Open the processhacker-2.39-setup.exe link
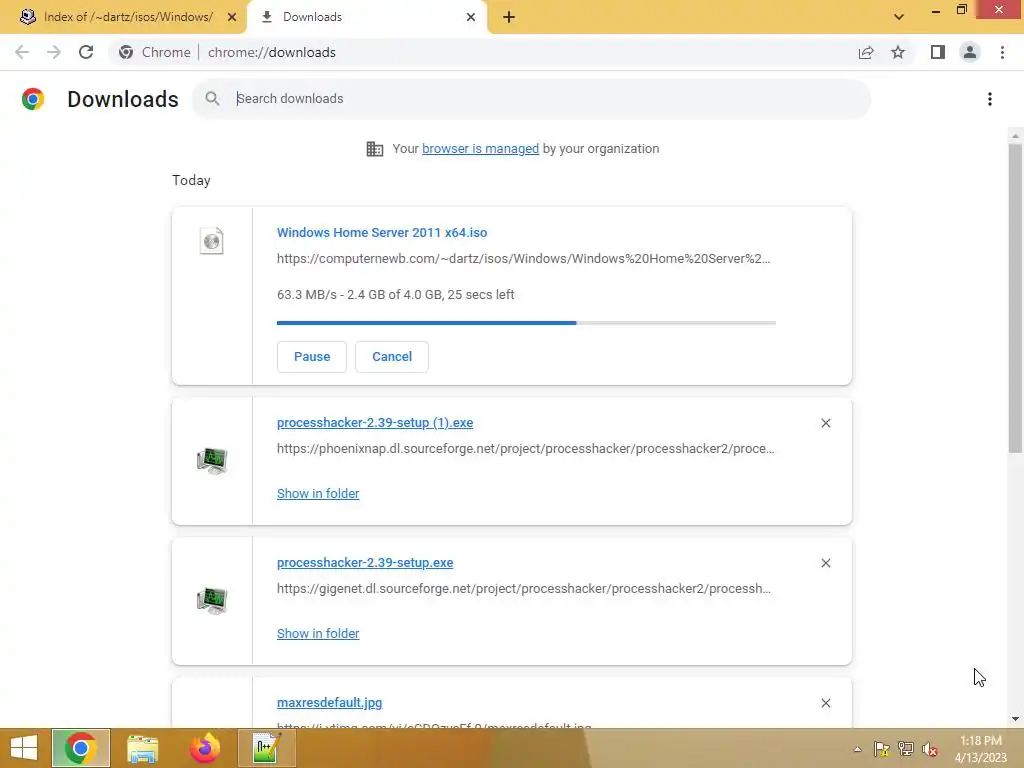The height and width of the screenshot is (768, 1024). click(365, 562)
